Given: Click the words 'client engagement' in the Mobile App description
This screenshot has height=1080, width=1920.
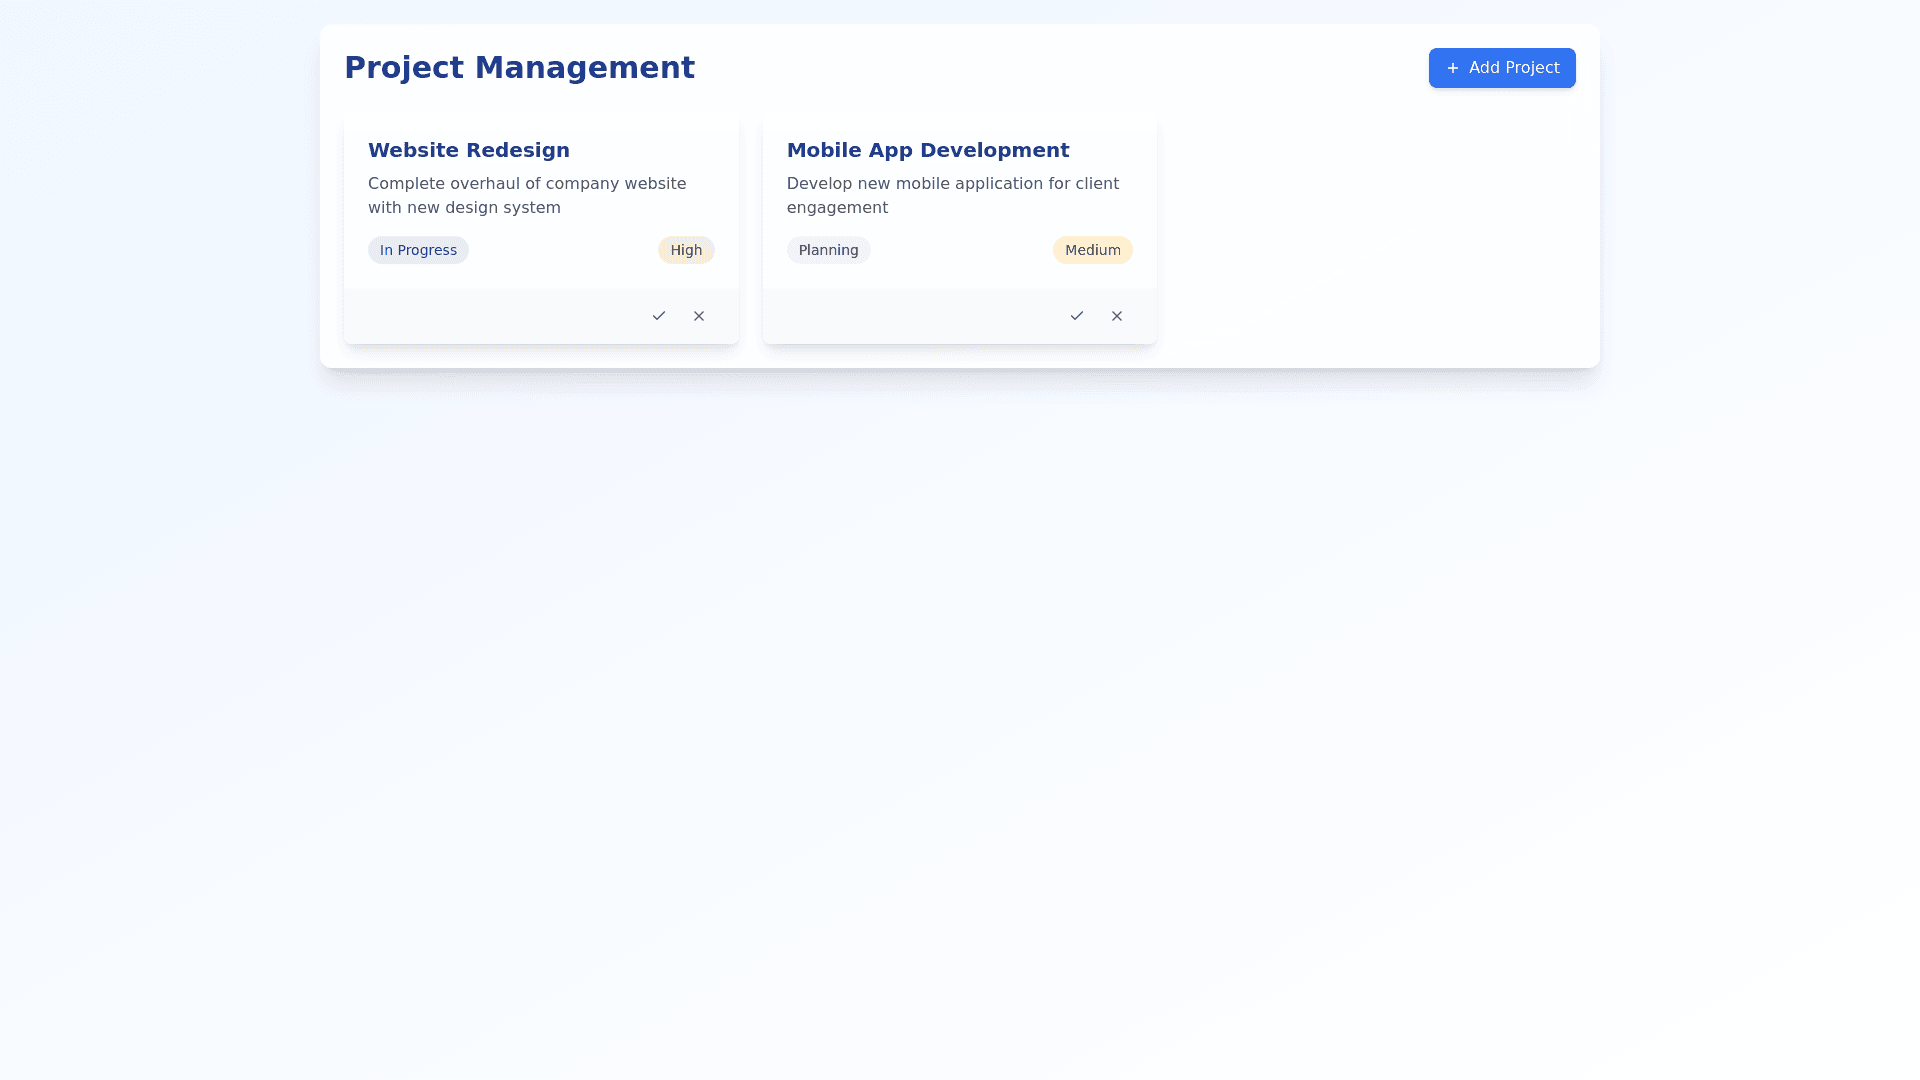Looking at the screenshot, I should (x=838, y=208).
